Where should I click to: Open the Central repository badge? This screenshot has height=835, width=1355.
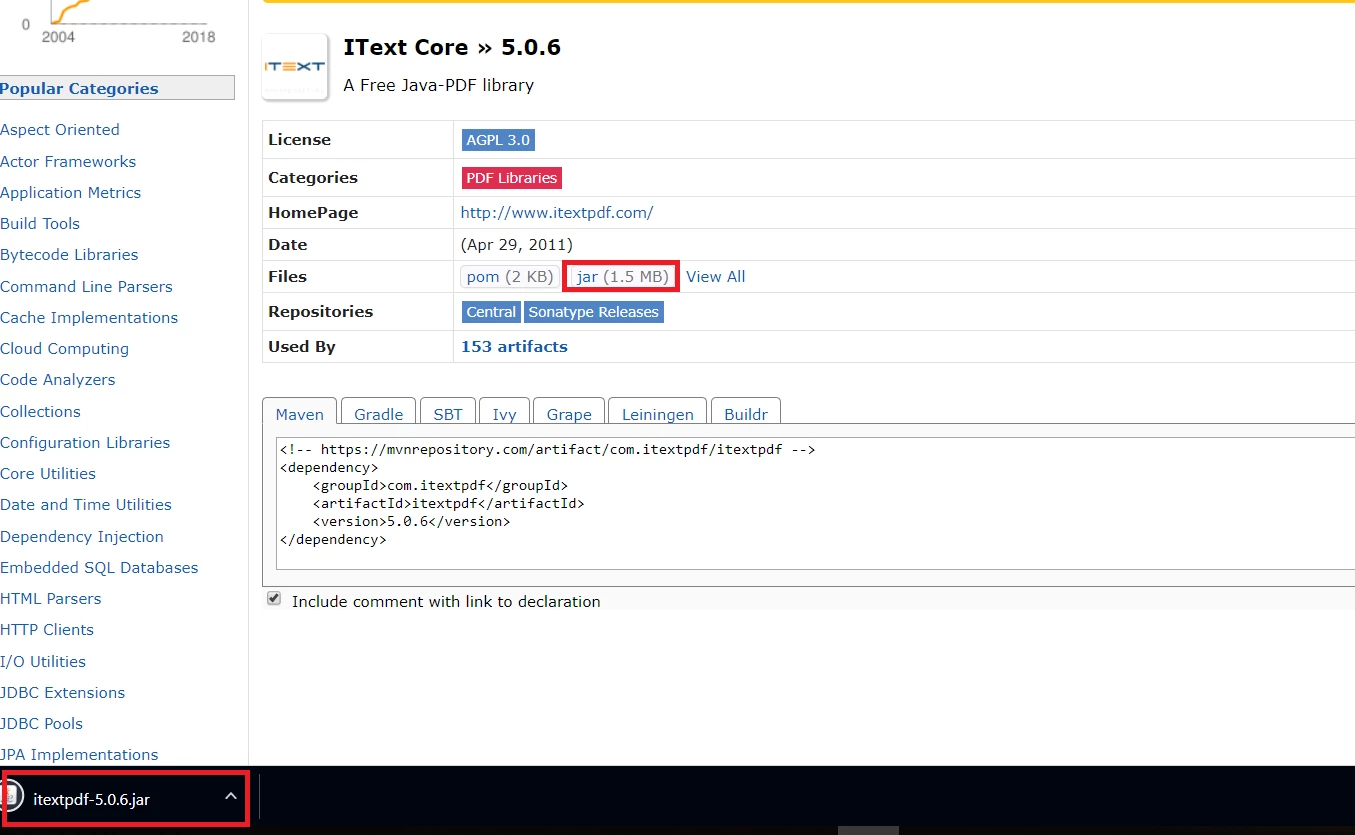[x=491, y=312]
